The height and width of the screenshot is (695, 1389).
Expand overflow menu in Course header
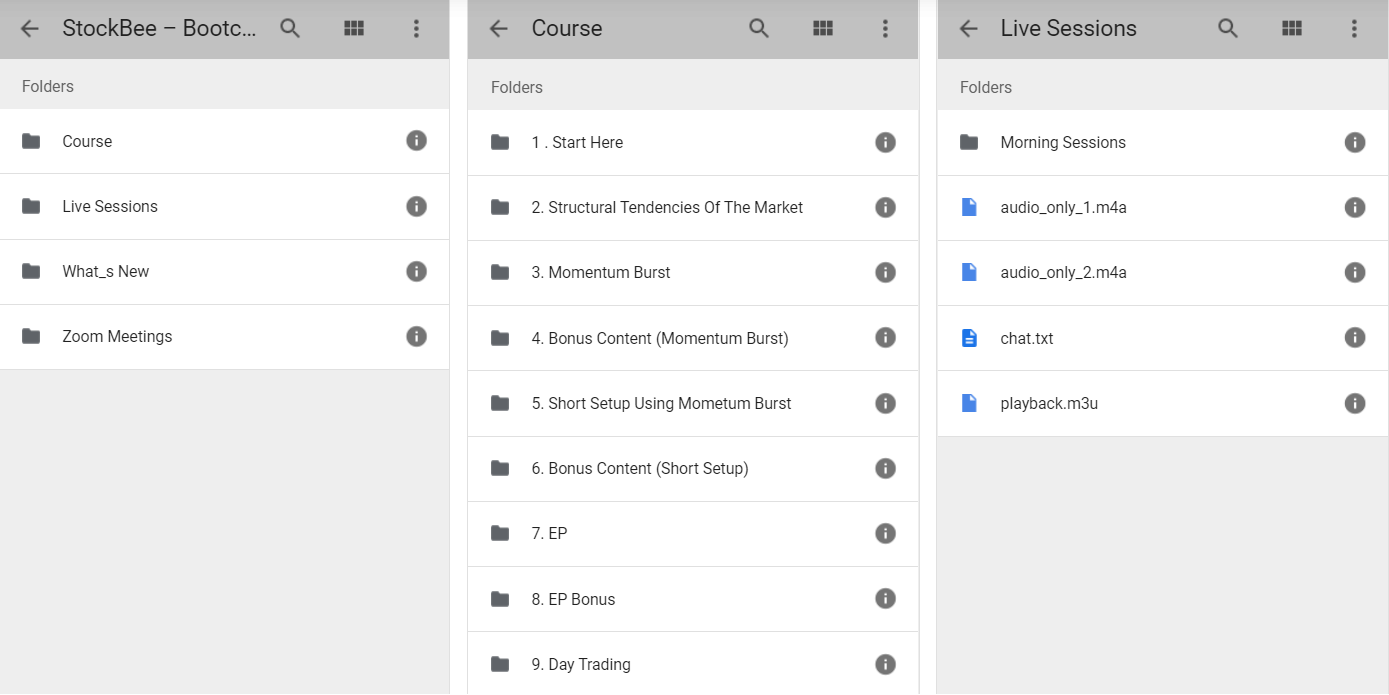pyautogui.click(x=885, y=29)
